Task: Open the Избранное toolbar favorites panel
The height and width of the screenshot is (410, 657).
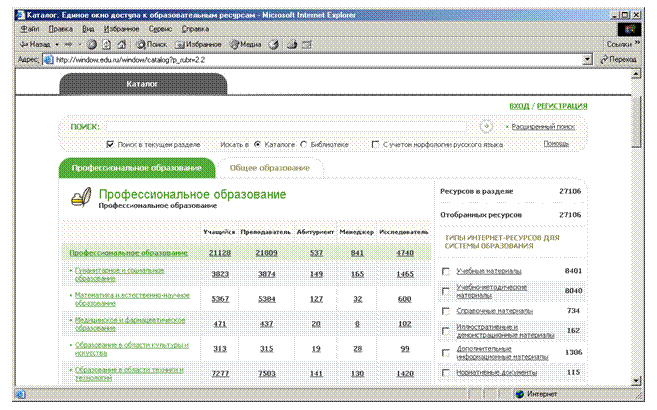Action: pos(198,44)
